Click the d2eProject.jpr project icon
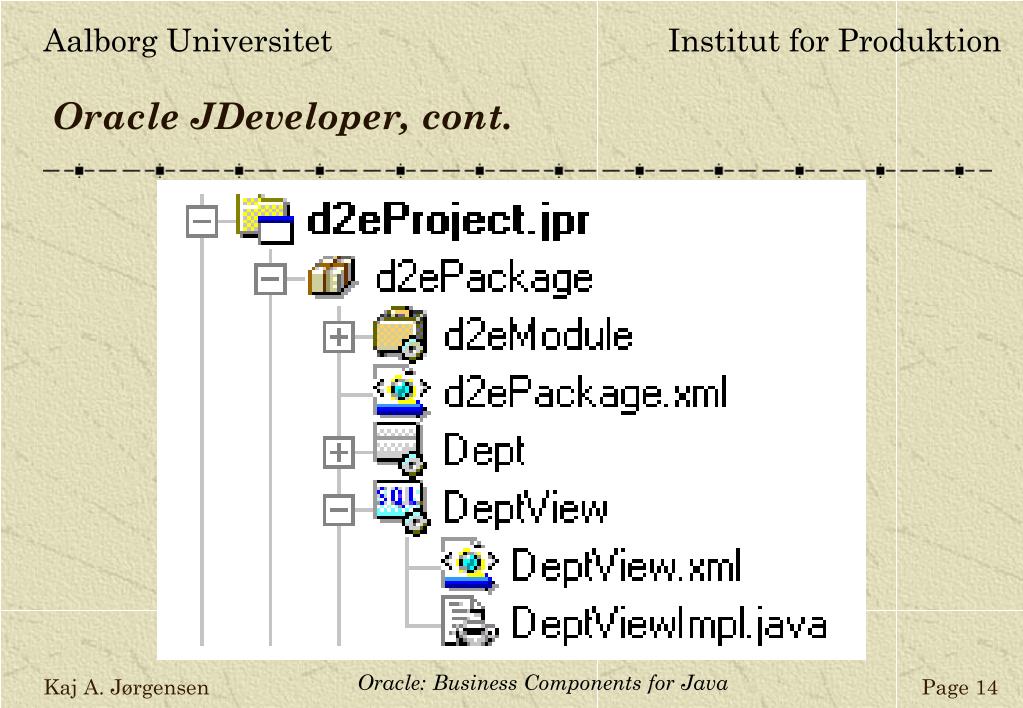The height and width of the screenshot is (708, 1023). [265, 220]
